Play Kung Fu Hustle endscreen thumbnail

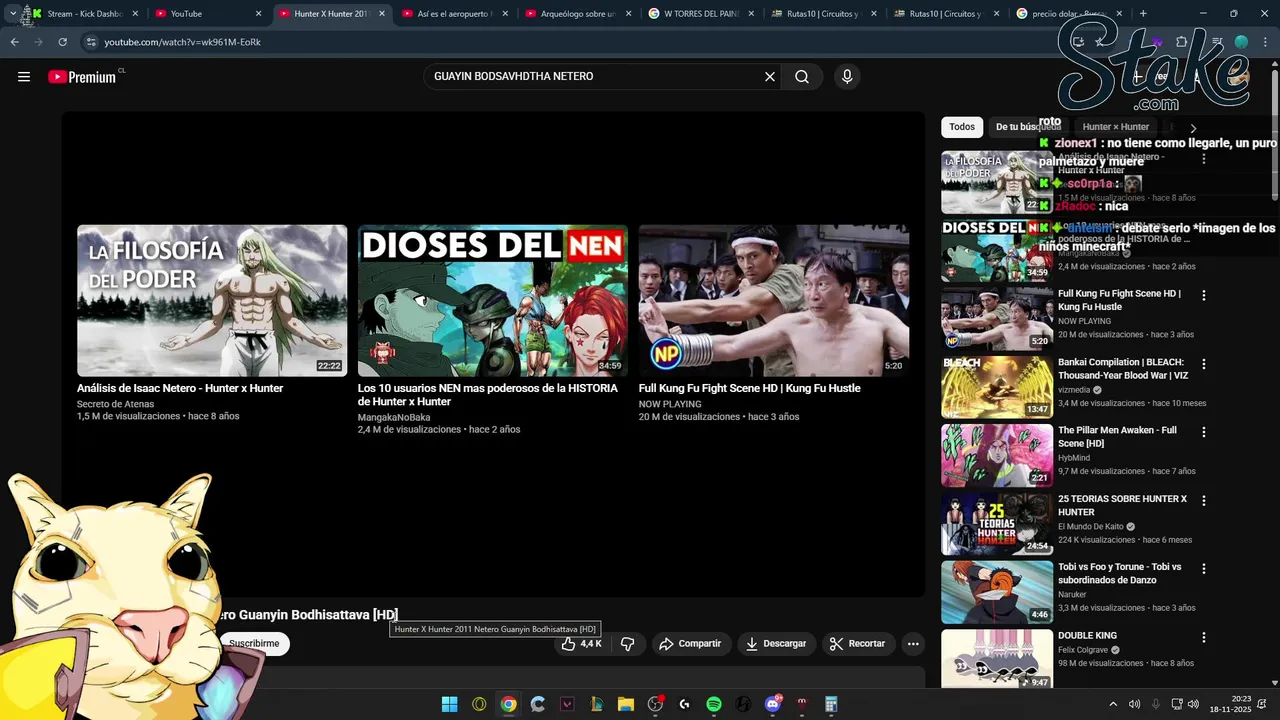[x=774, y=300]
